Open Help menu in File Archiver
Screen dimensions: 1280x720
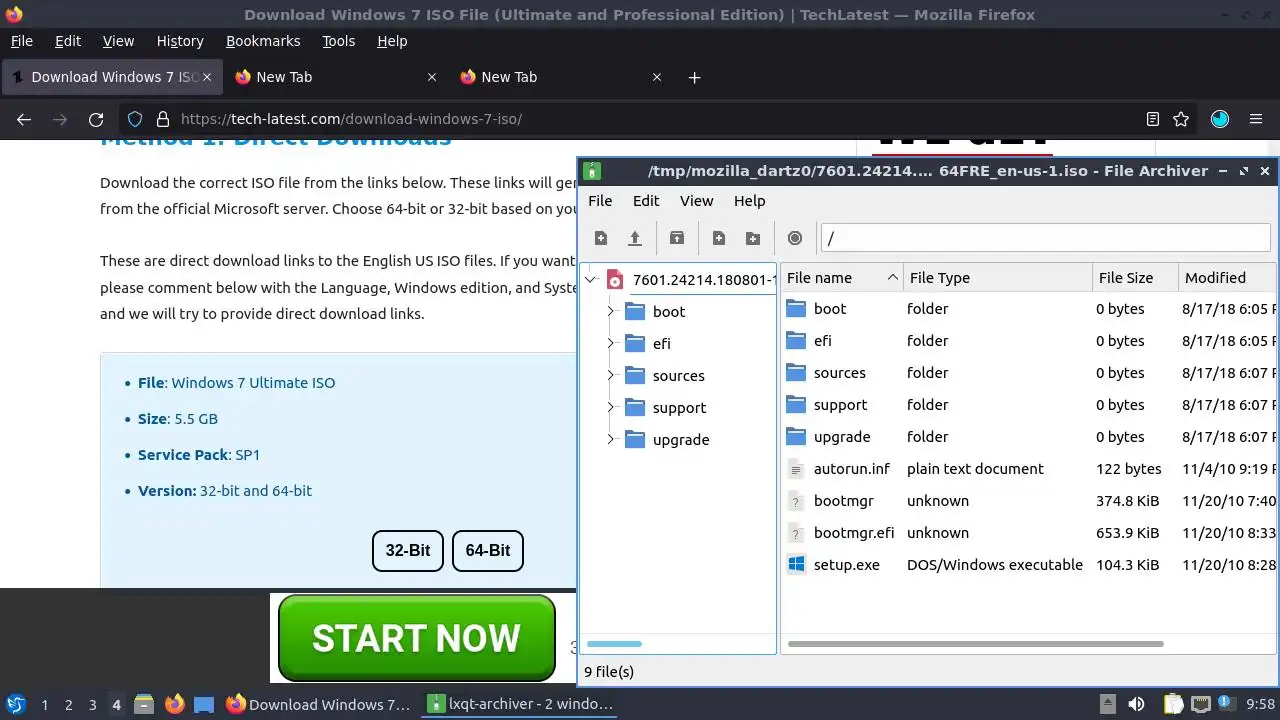(x=749, y=201)
